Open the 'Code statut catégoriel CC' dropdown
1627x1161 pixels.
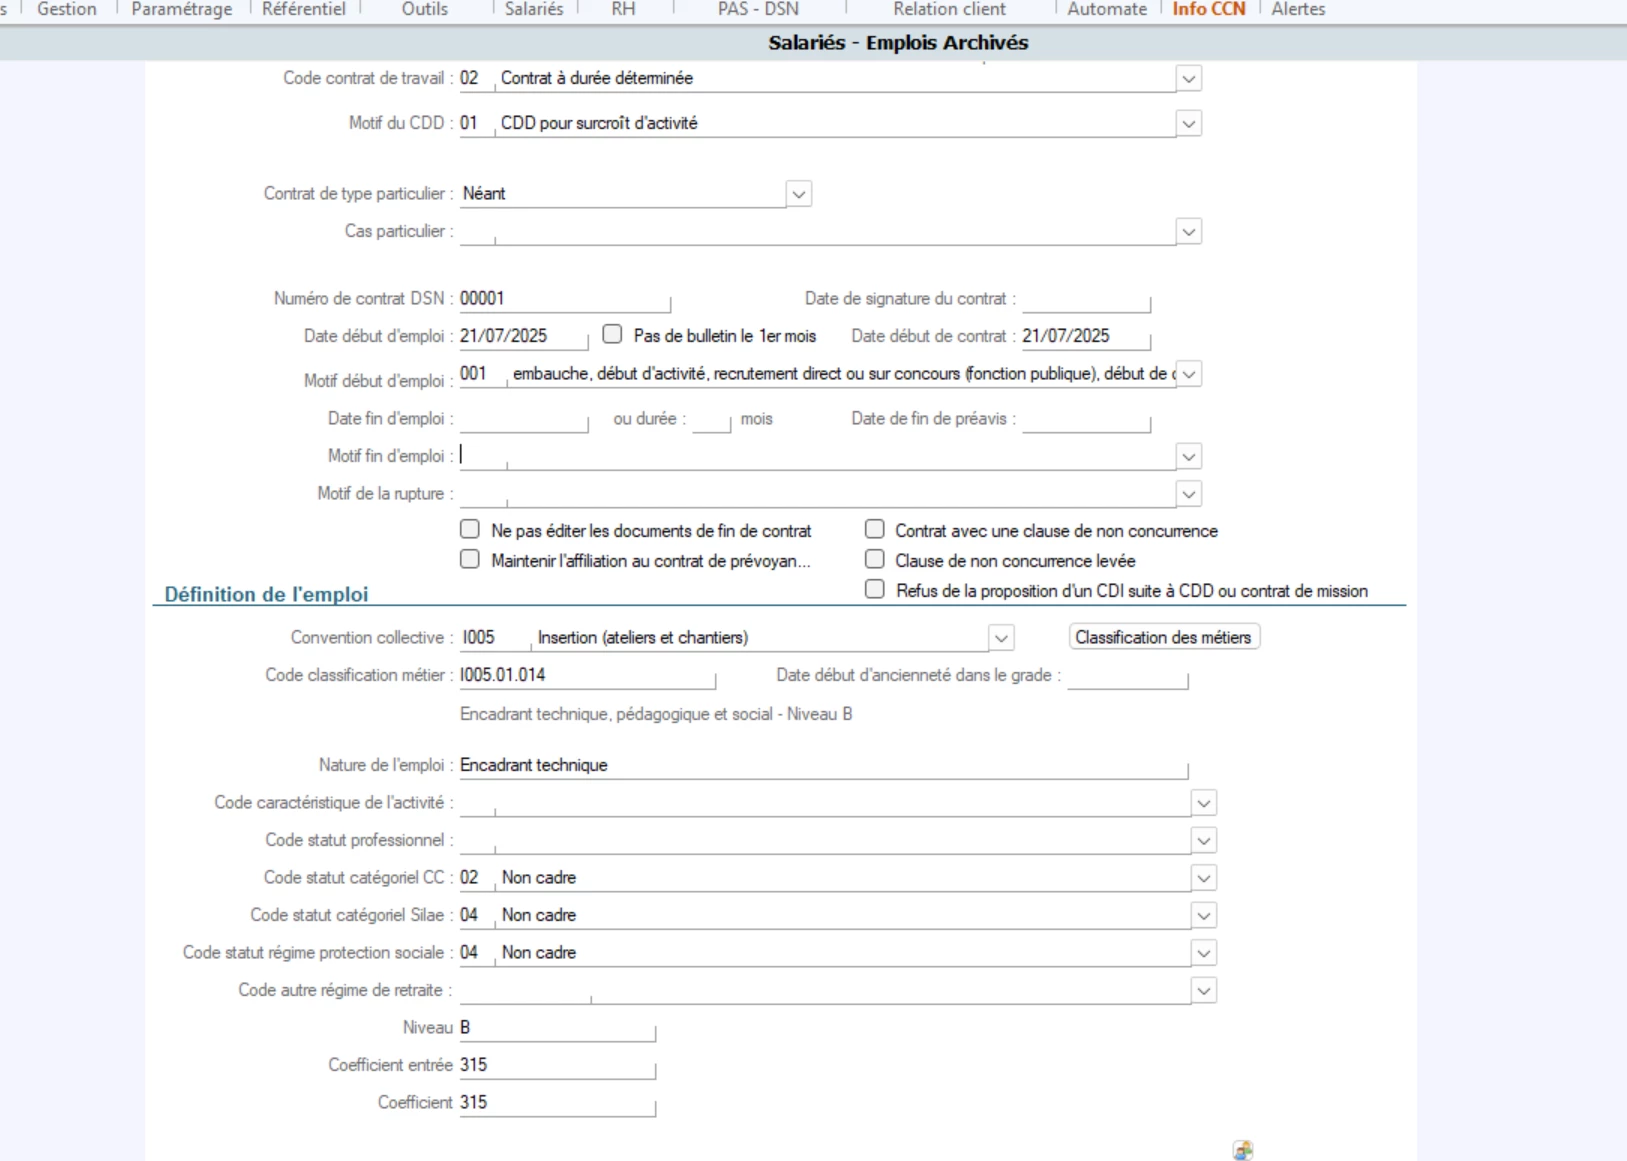[x=1204, y=878]
